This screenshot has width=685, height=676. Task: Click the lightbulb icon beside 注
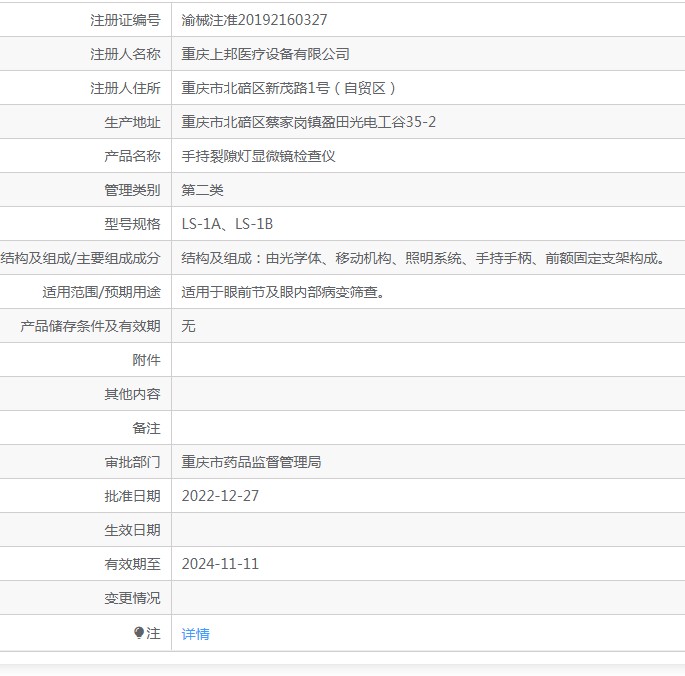(139, 633)
